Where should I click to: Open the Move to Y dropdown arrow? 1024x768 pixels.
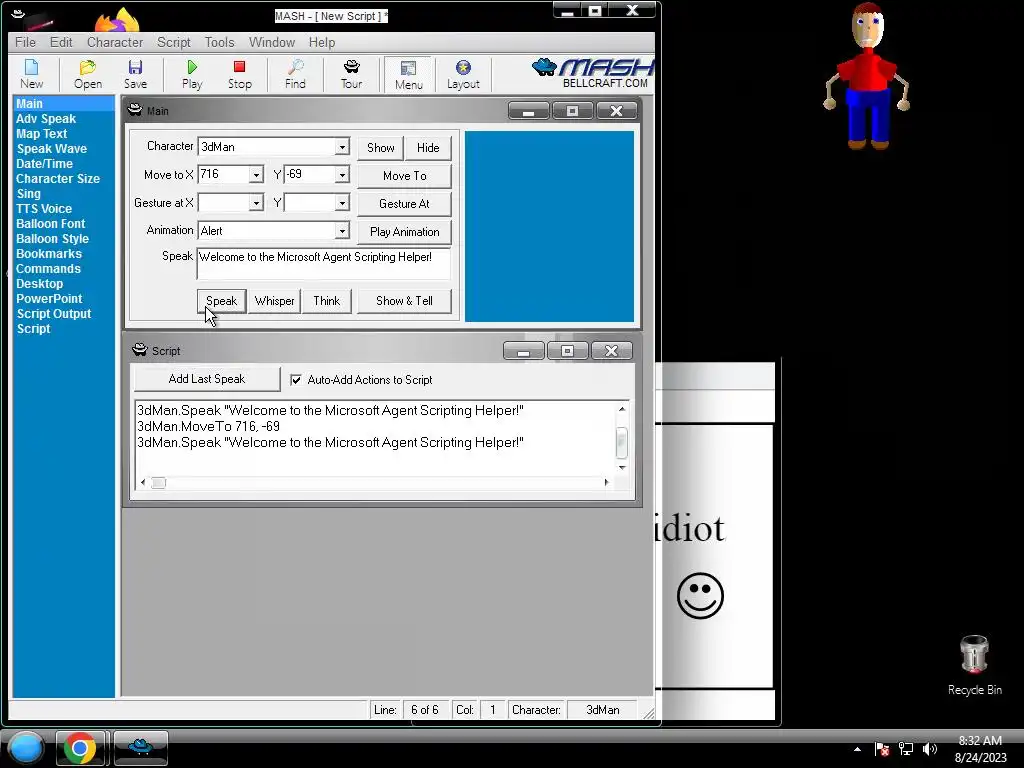342,174
